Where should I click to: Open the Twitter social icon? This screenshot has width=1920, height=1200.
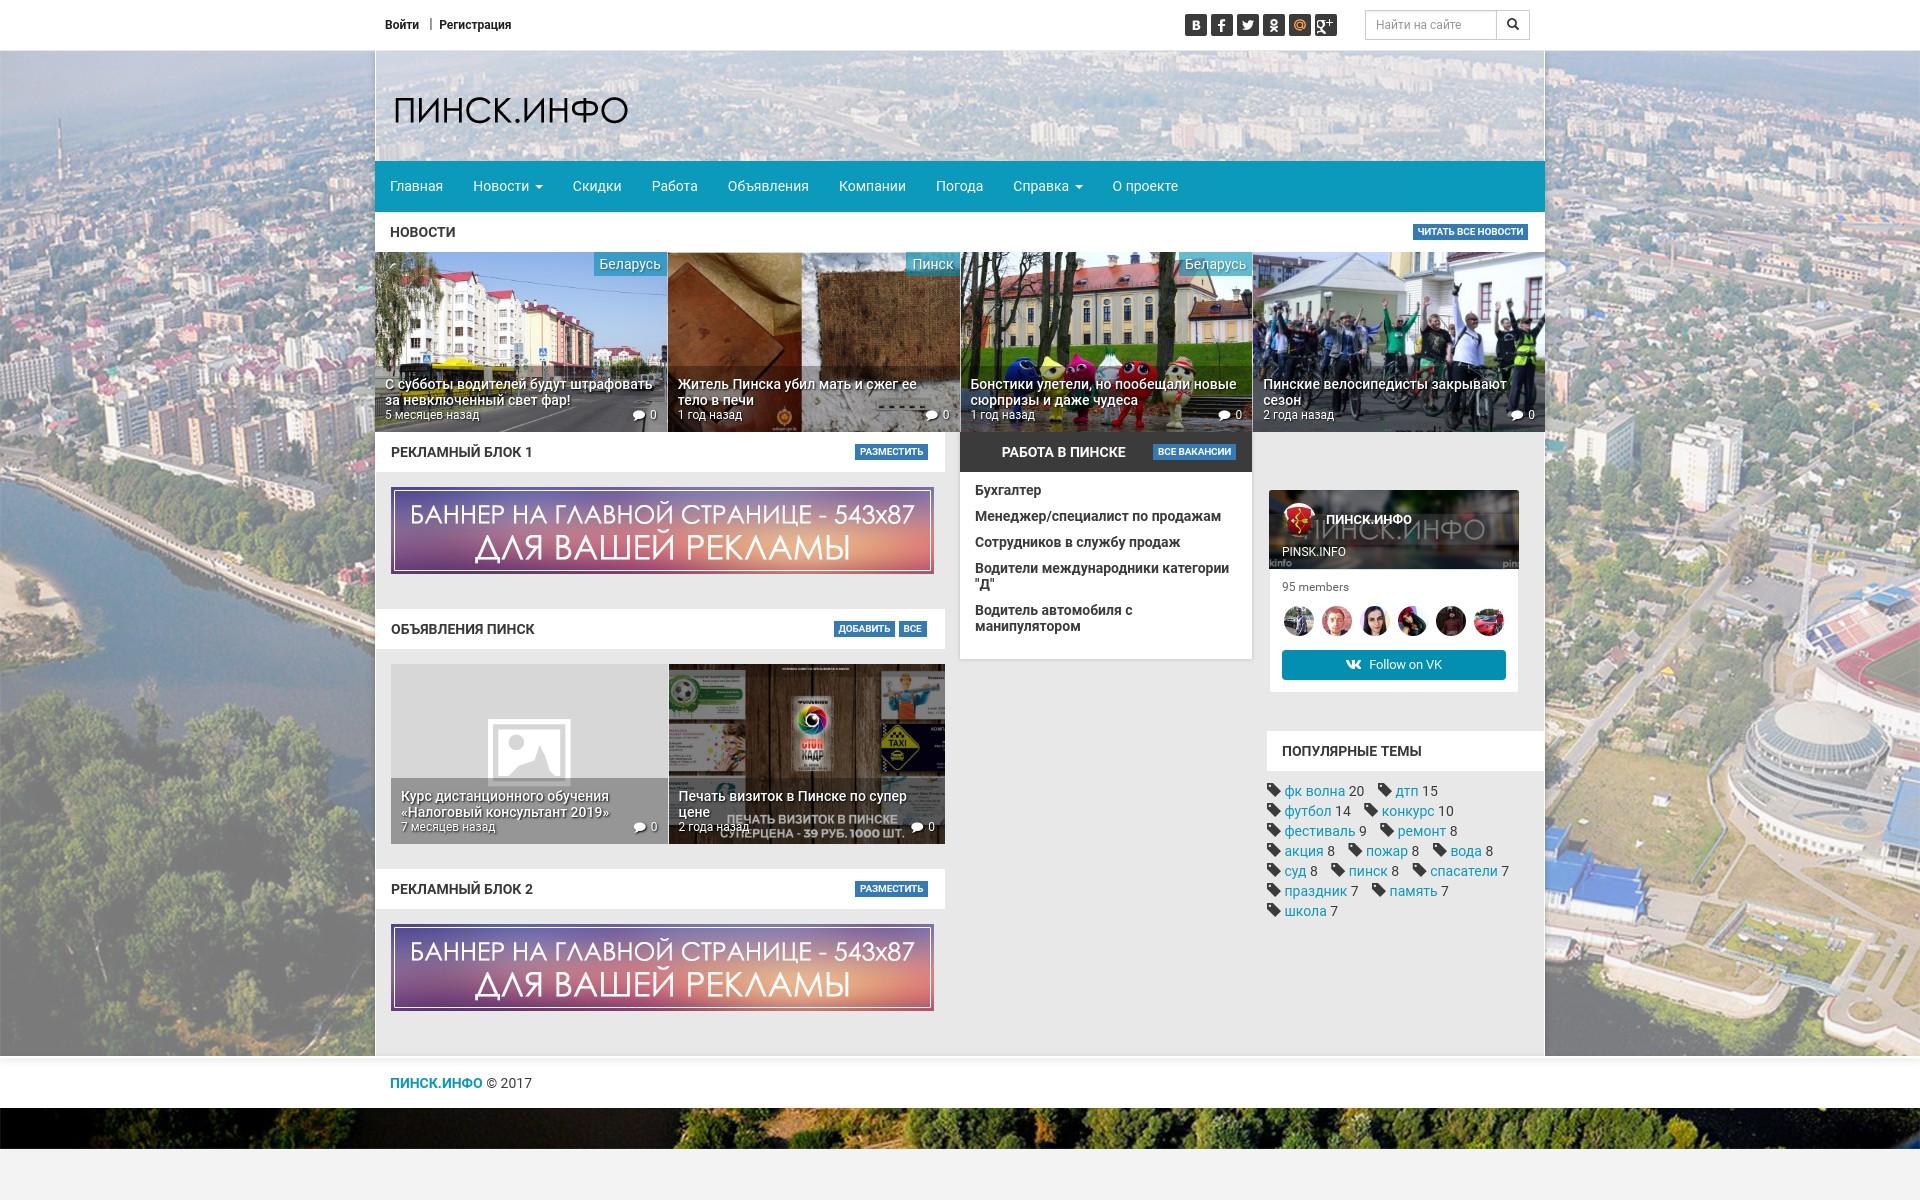1247,25
